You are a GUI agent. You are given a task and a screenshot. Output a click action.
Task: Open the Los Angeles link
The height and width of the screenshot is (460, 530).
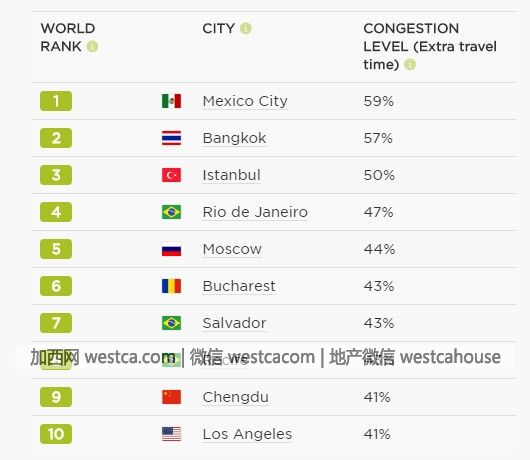click(247, 434)
